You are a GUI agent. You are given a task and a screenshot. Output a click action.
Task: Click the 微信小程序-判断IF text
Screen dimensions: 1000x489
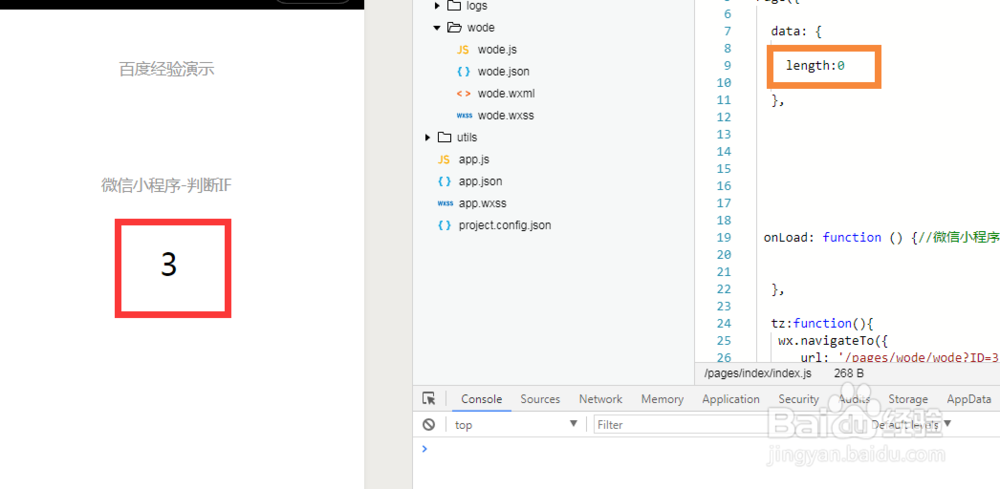pyautogui.click(x=166, y=186)
